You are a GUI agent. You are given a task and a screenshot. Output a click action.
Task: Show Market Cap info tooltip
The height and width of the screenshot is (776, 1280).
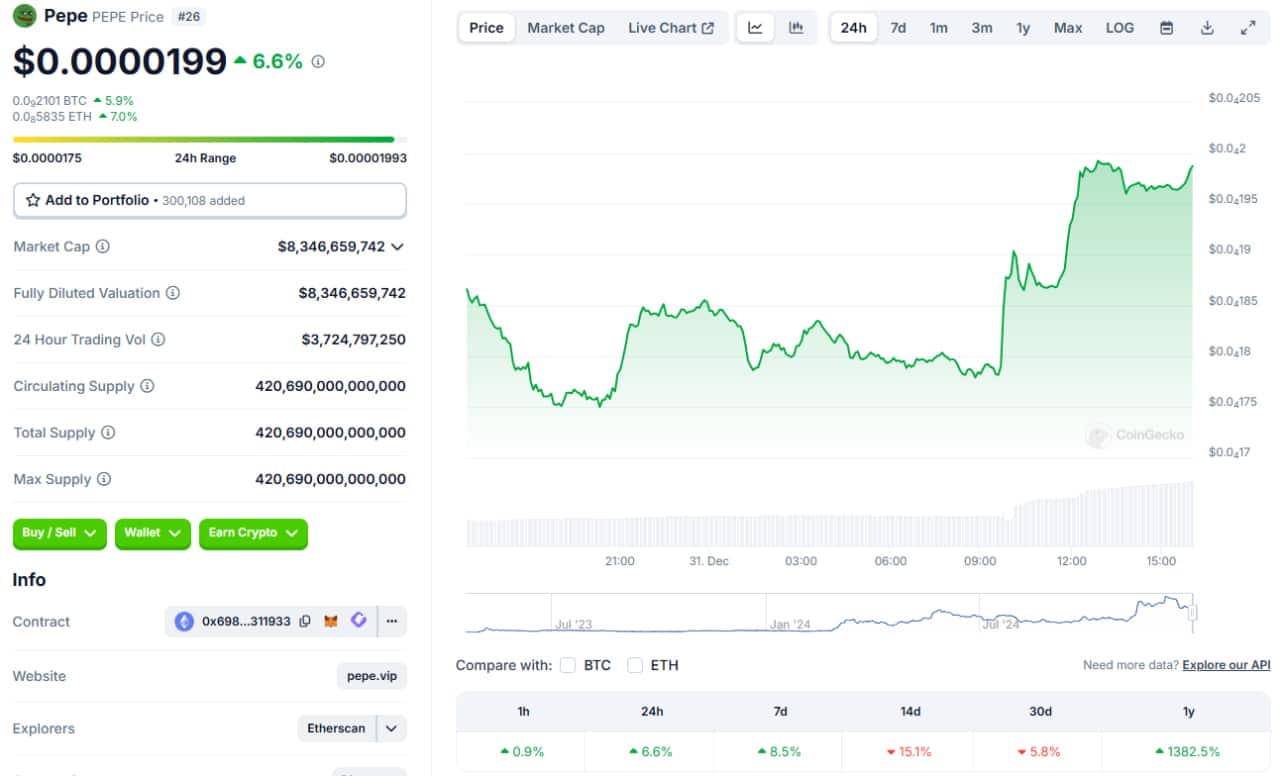click(102, 247)
